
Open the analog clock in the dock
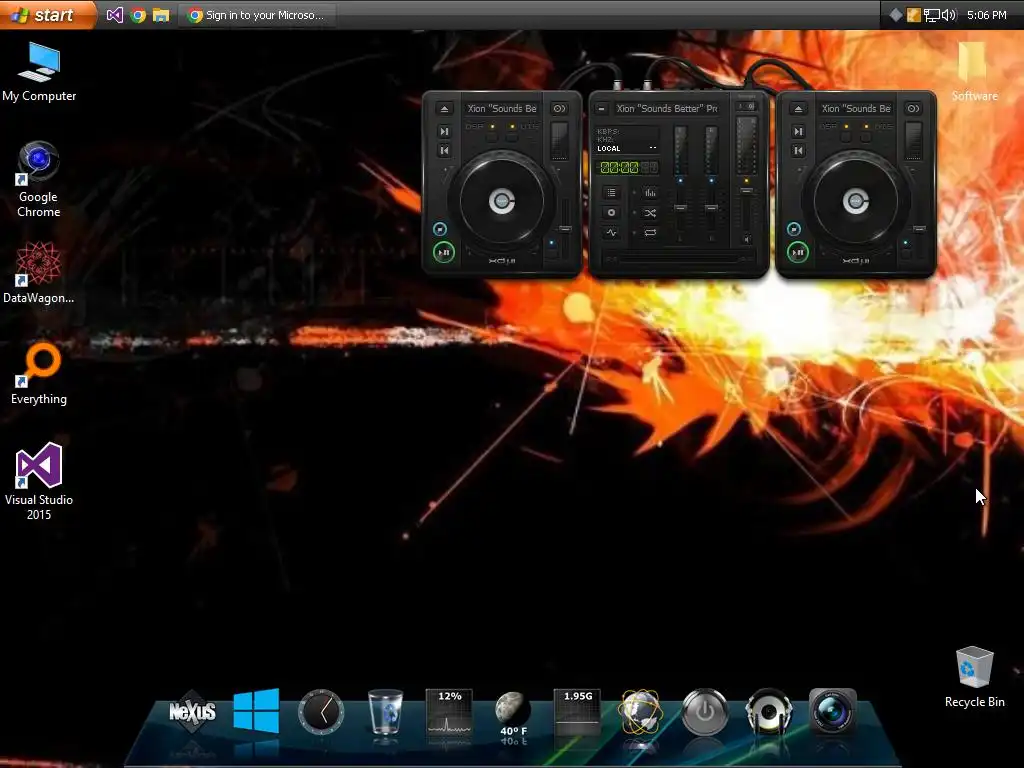(321, 712)
